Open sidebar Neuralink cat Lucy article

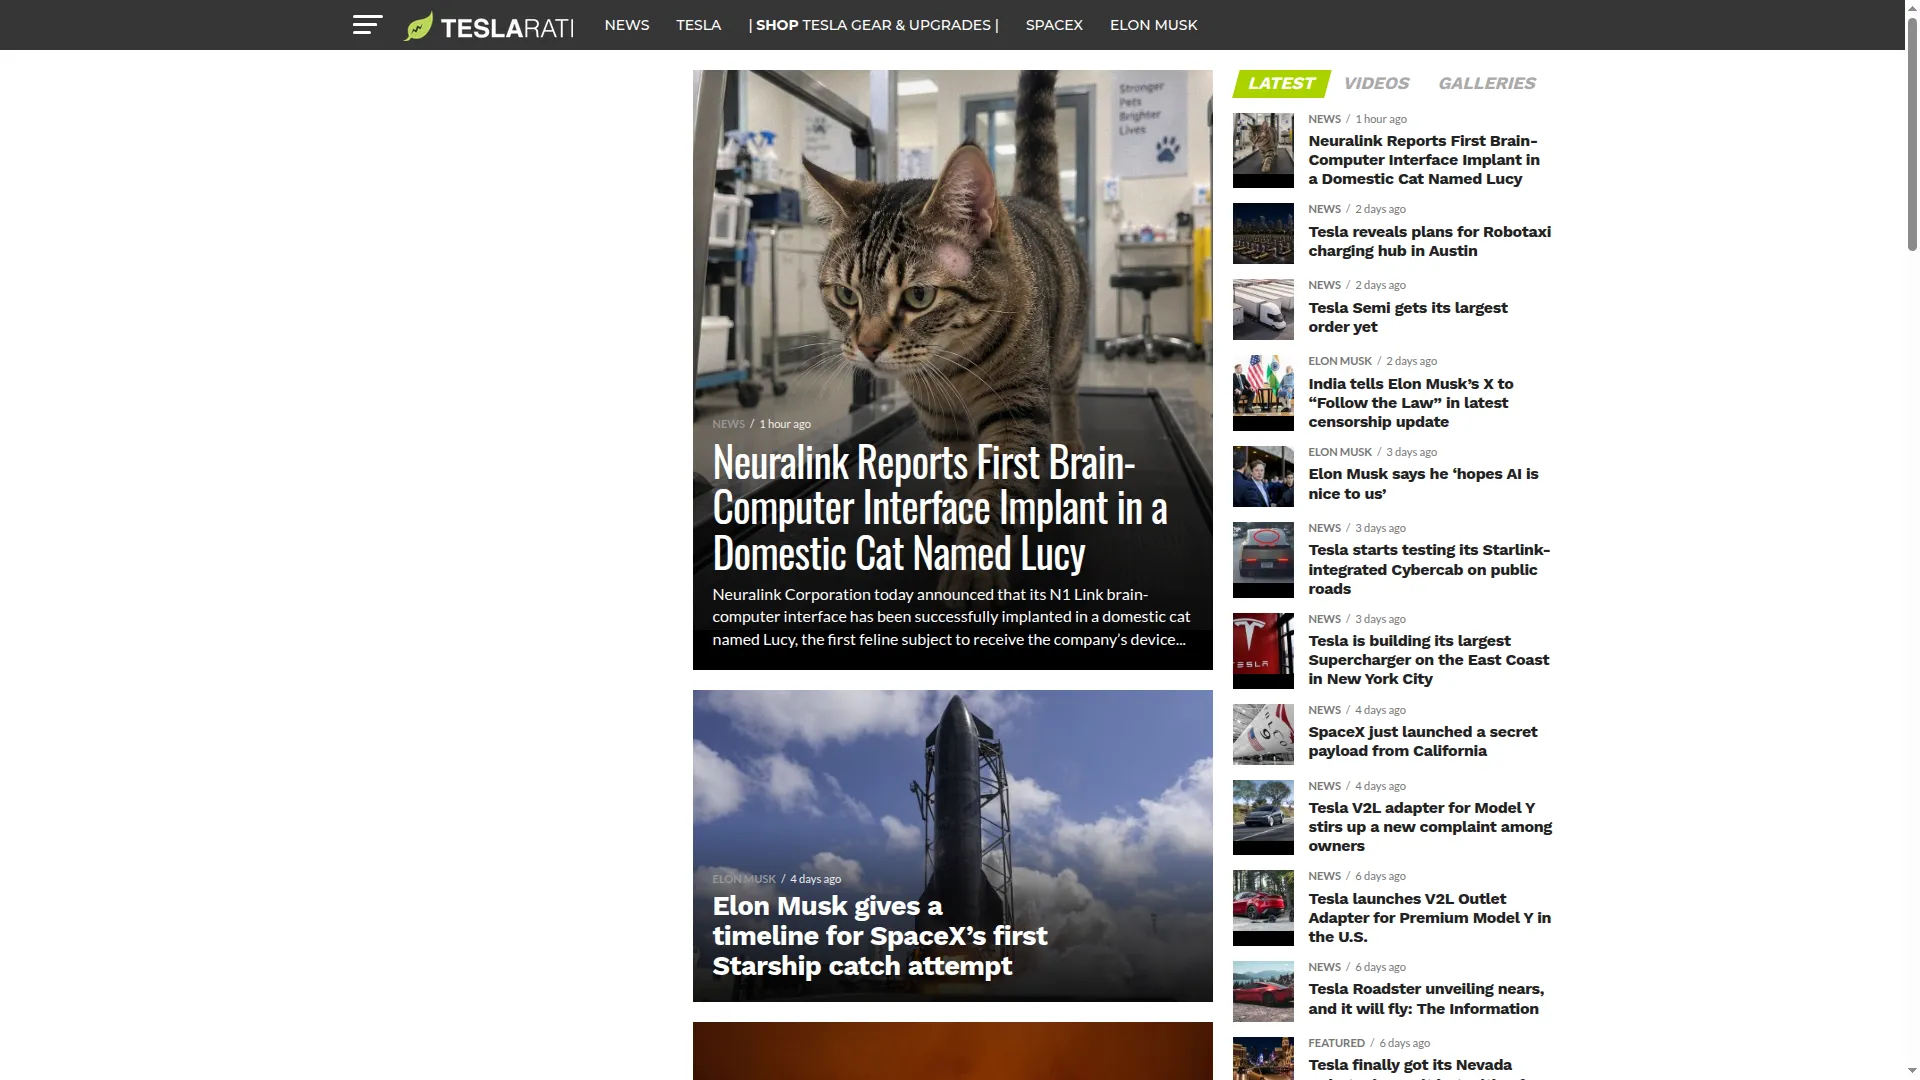[1424, 160]
